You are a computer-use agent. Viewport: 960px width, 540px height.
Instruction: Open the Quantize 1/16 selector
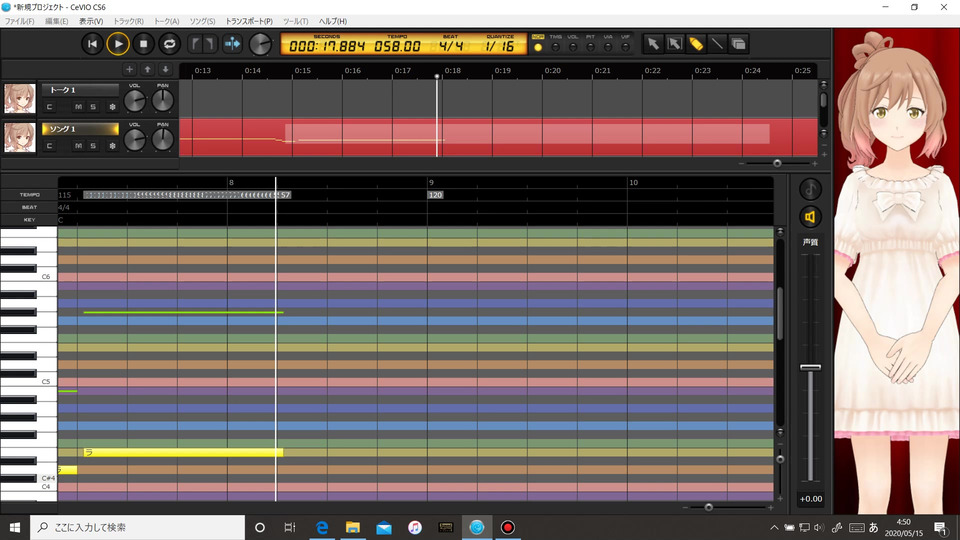499,46
